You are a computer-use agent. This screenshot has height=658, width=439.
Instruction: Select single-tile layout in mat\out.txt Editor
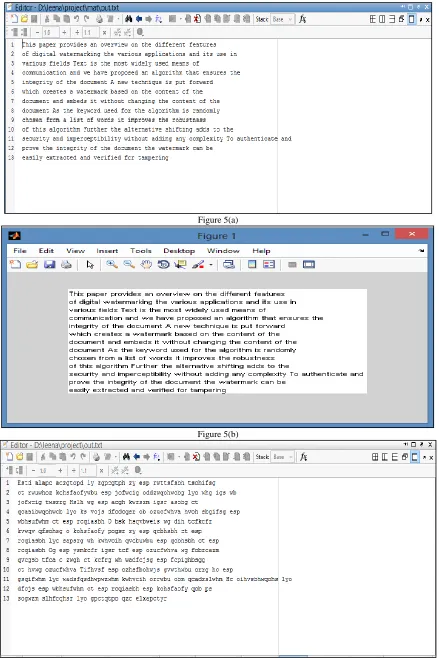(372, 19)
